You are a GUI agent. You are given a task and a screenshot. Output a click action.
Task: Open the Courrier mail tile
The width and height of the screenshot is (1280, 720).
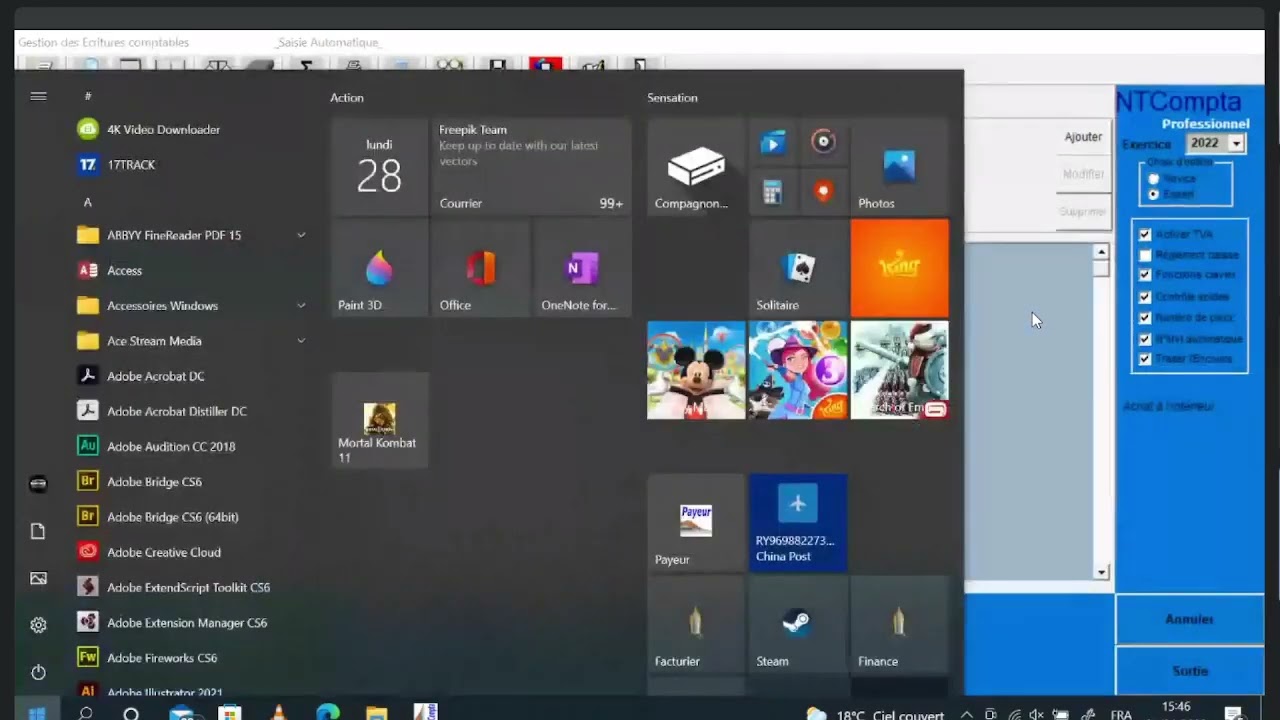coord(531,167)
